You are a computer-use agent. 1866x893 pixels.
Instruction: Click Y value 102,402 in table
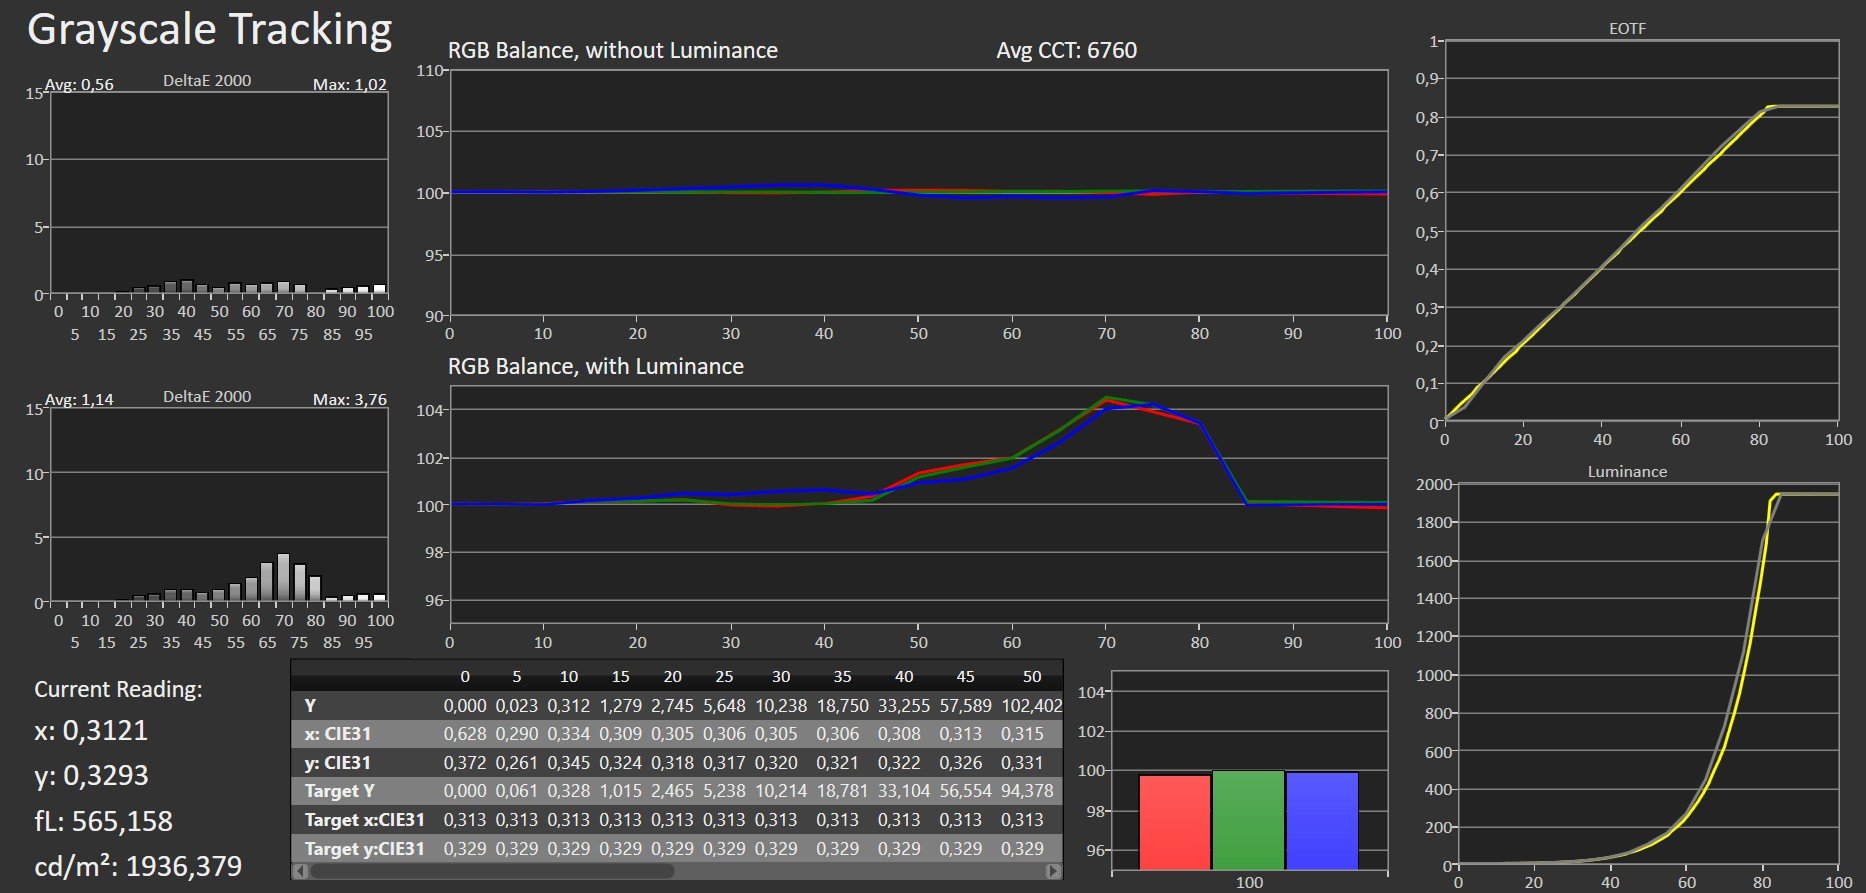pos(1031,705)
